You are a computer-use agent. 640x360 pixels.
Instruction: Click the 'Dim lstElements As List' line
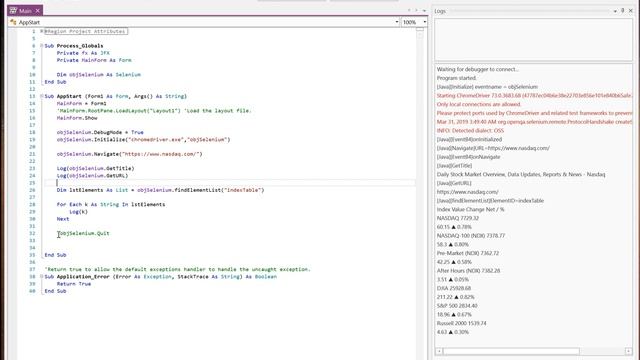pos(160,190)
